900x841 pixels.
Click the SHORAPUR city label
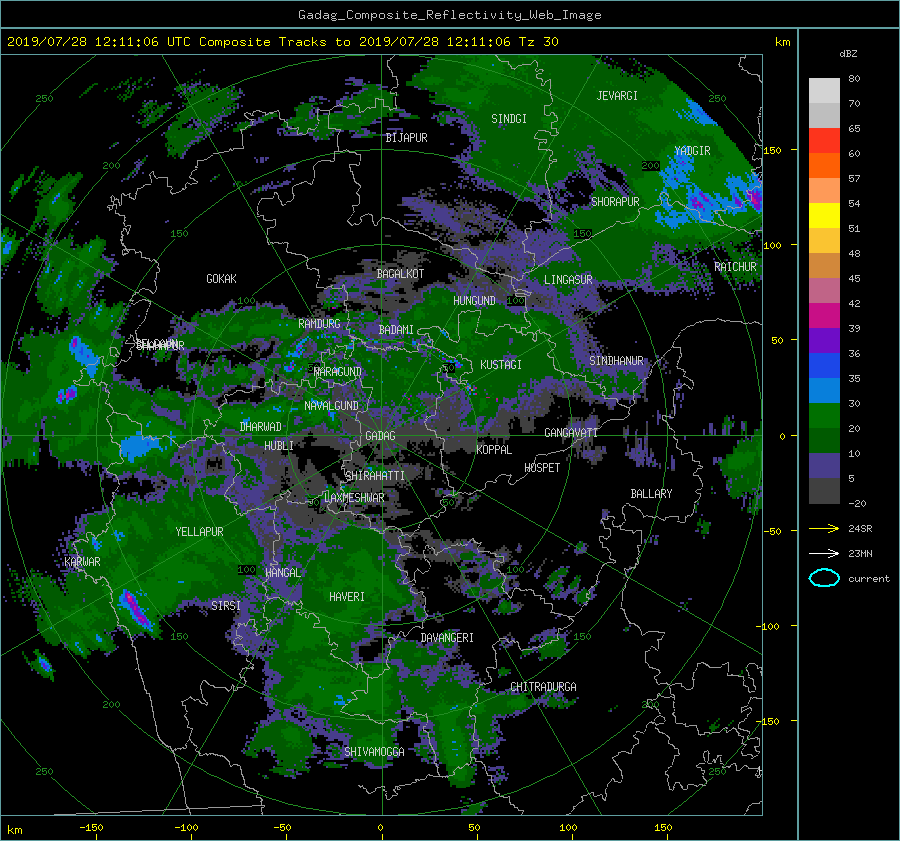click(615, 202)
